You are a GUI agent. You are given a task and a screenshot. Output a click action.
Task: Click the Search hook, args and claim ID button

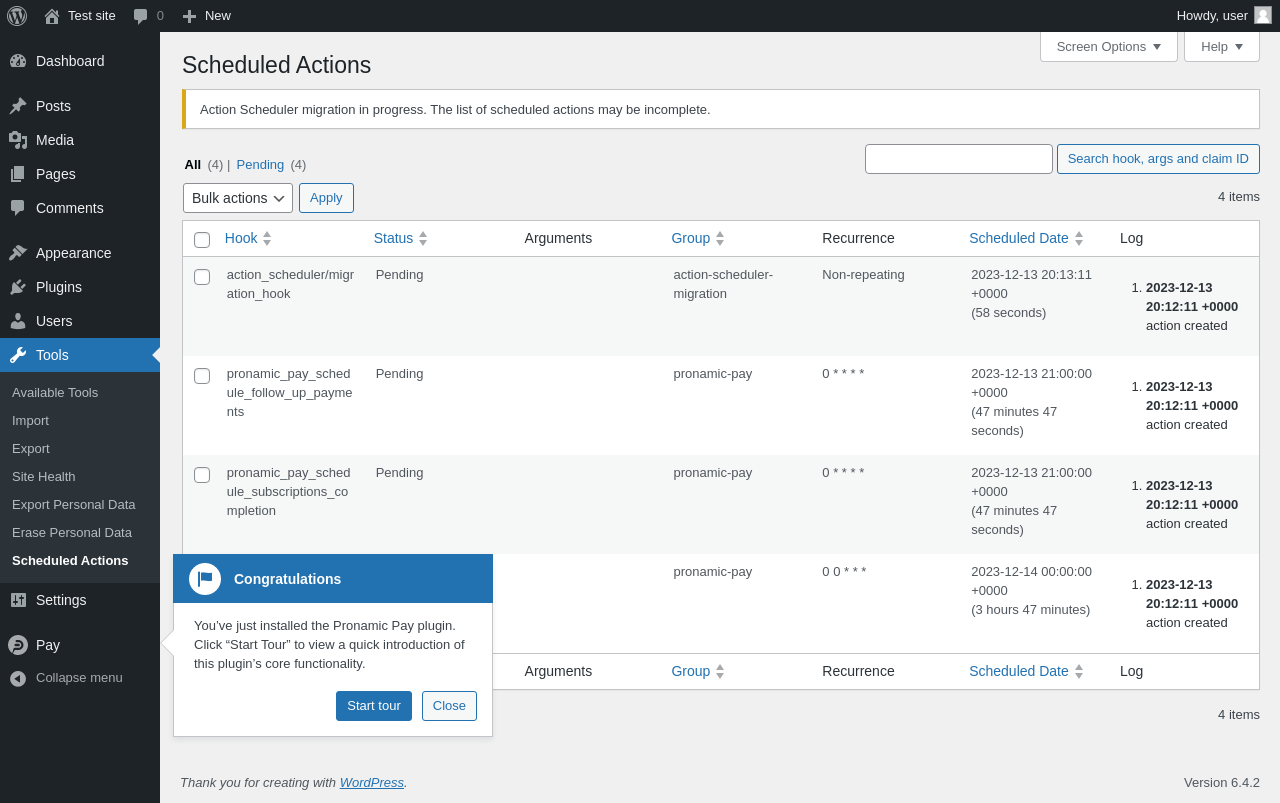pos(1158,159)
